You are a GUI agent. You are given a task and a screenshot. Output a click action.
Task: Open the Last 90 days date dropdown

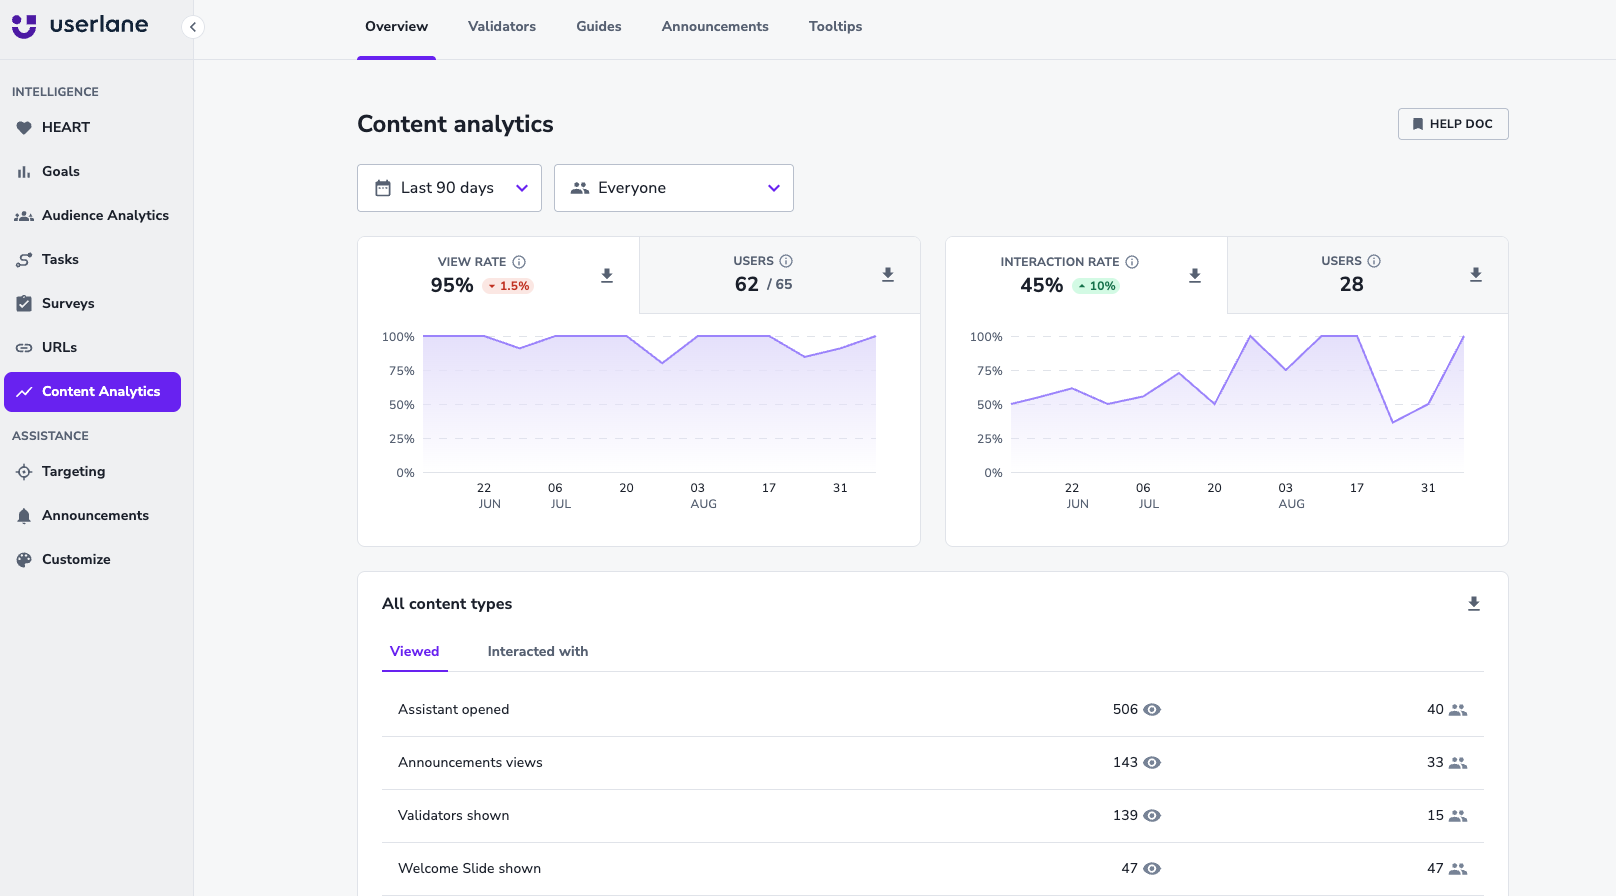449,188
